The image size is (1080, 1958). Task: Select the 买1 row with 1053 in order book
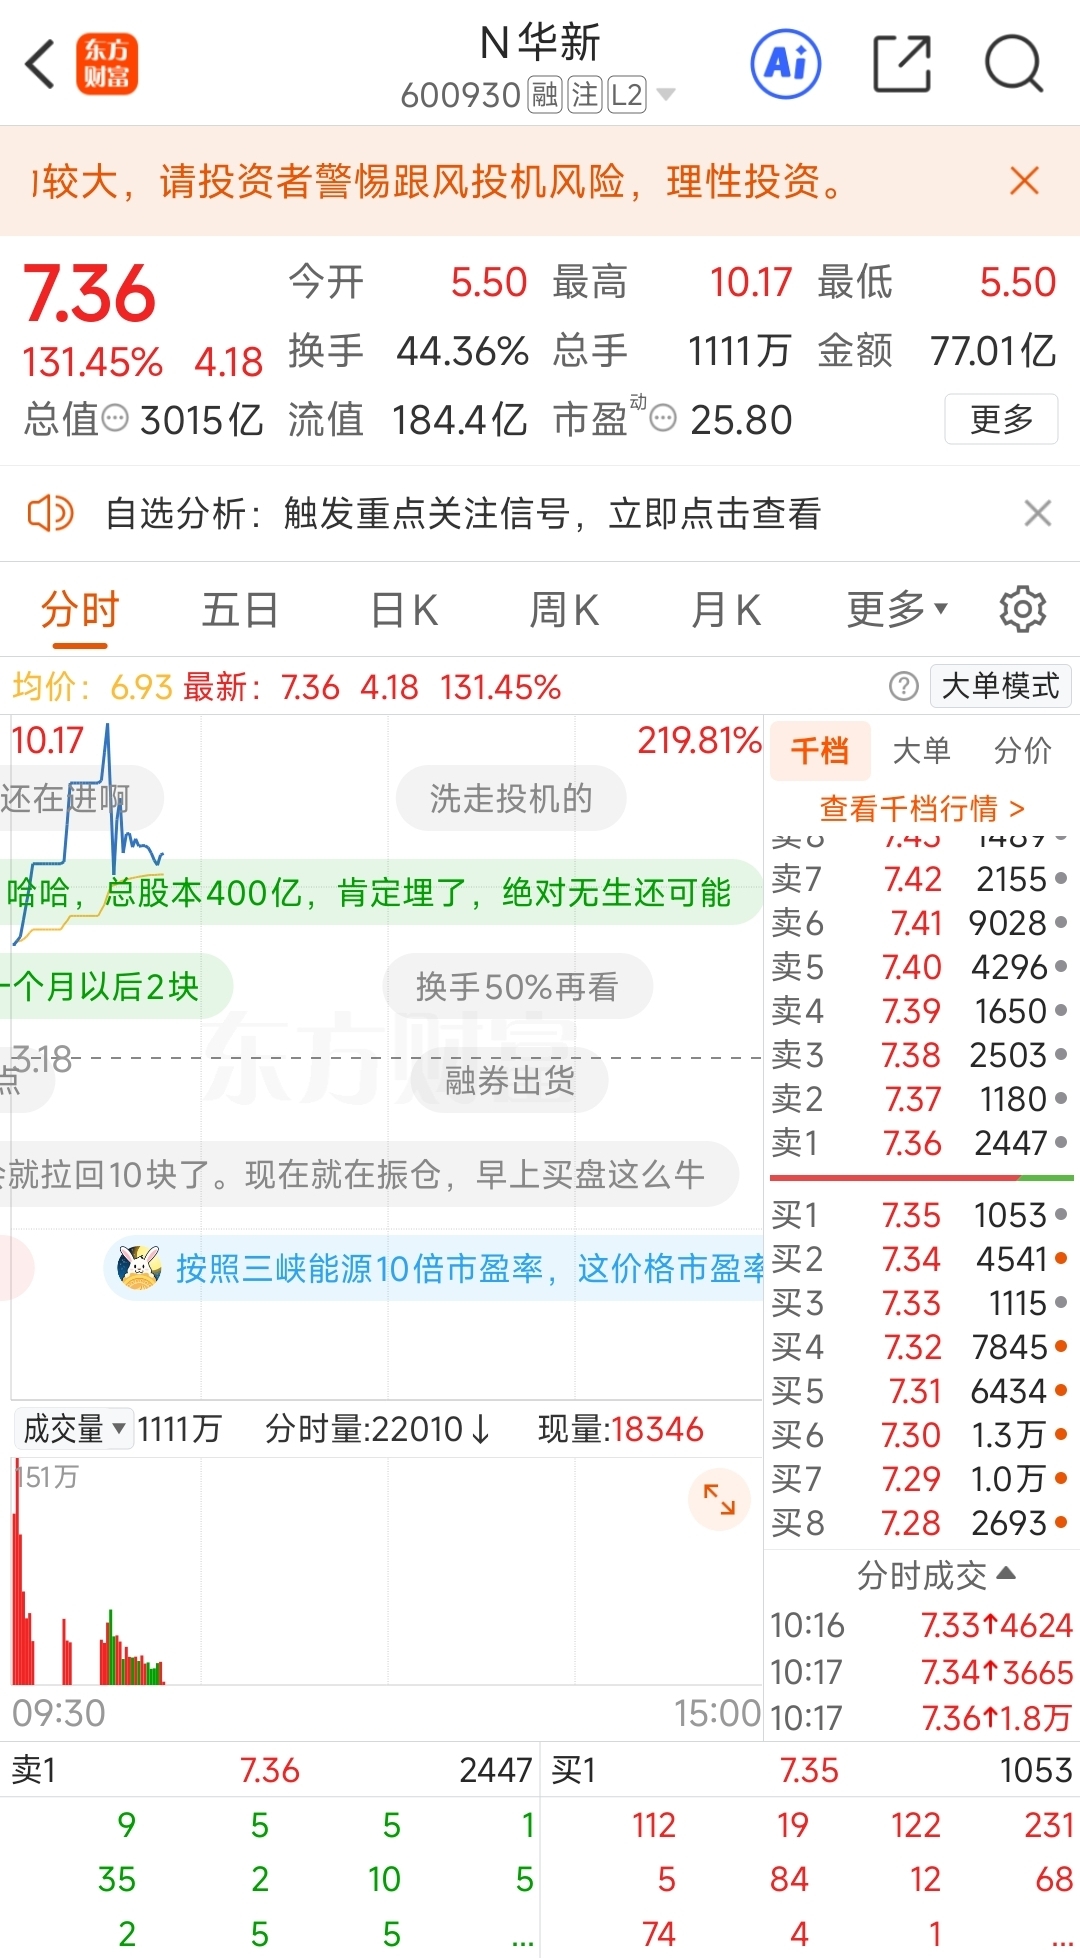pyautogui.click(x=920, y=1215)
